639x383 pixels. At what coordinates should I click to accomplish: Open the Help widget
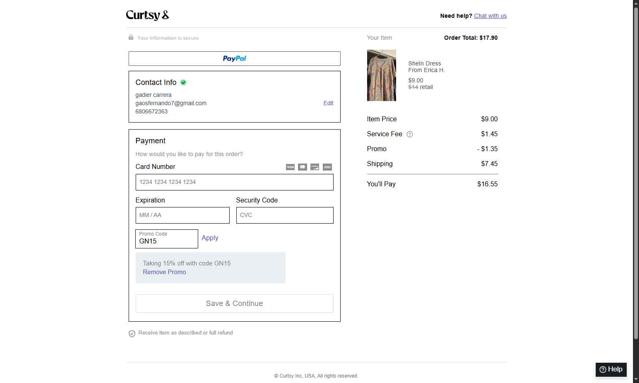pos(611,370)
